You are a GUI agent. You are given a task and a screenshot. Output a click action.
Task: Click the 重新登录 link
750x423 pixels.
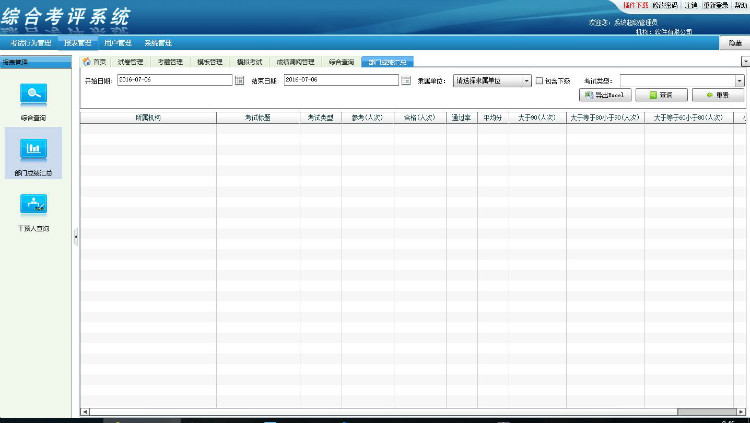716,5
